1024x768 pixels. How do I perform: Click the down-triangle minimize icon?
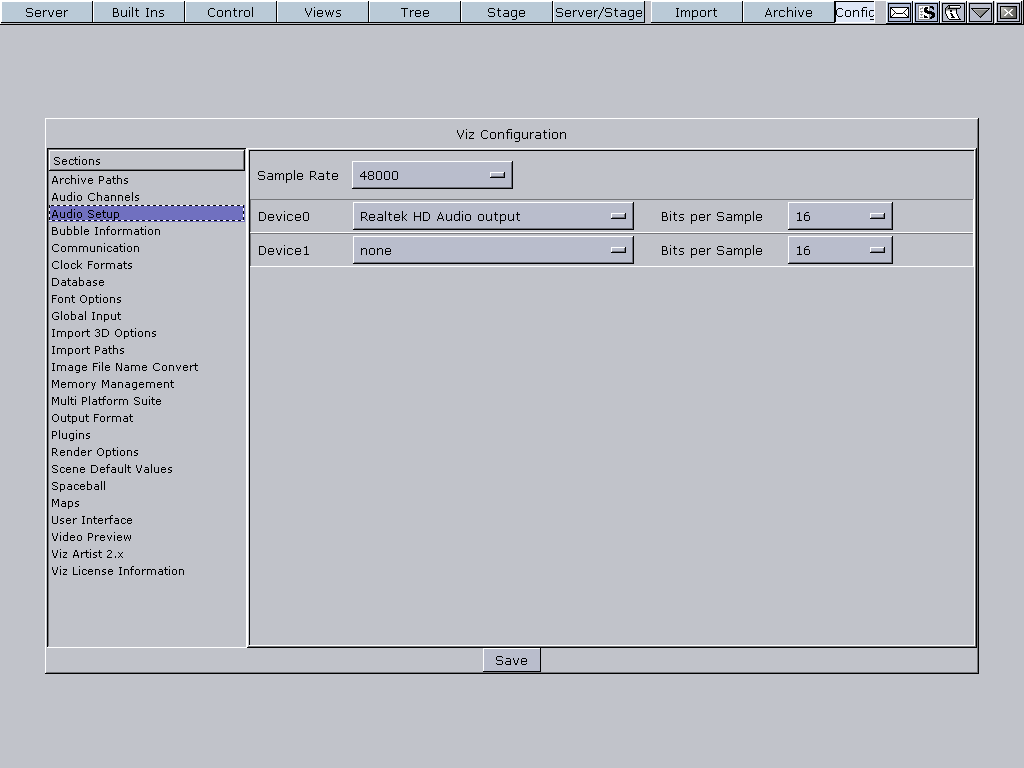[x=980, y=12]
